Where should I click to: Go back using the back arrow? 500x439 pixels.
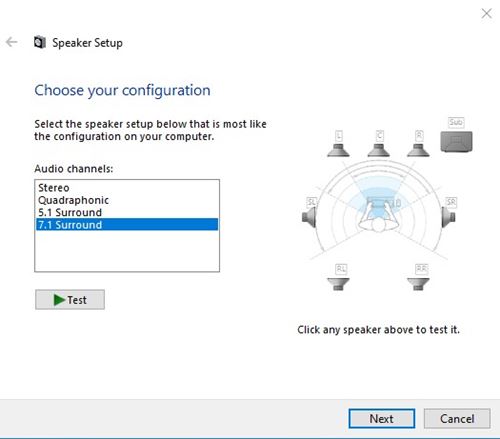(x=12, y=42)
